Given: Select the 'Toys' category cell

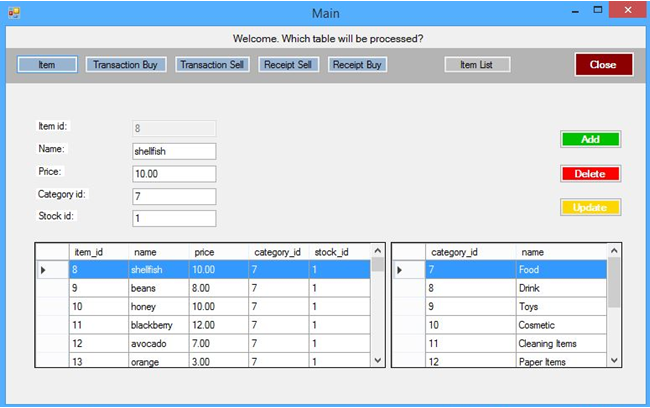Looking at the screenshot, I should click(561, 307).
